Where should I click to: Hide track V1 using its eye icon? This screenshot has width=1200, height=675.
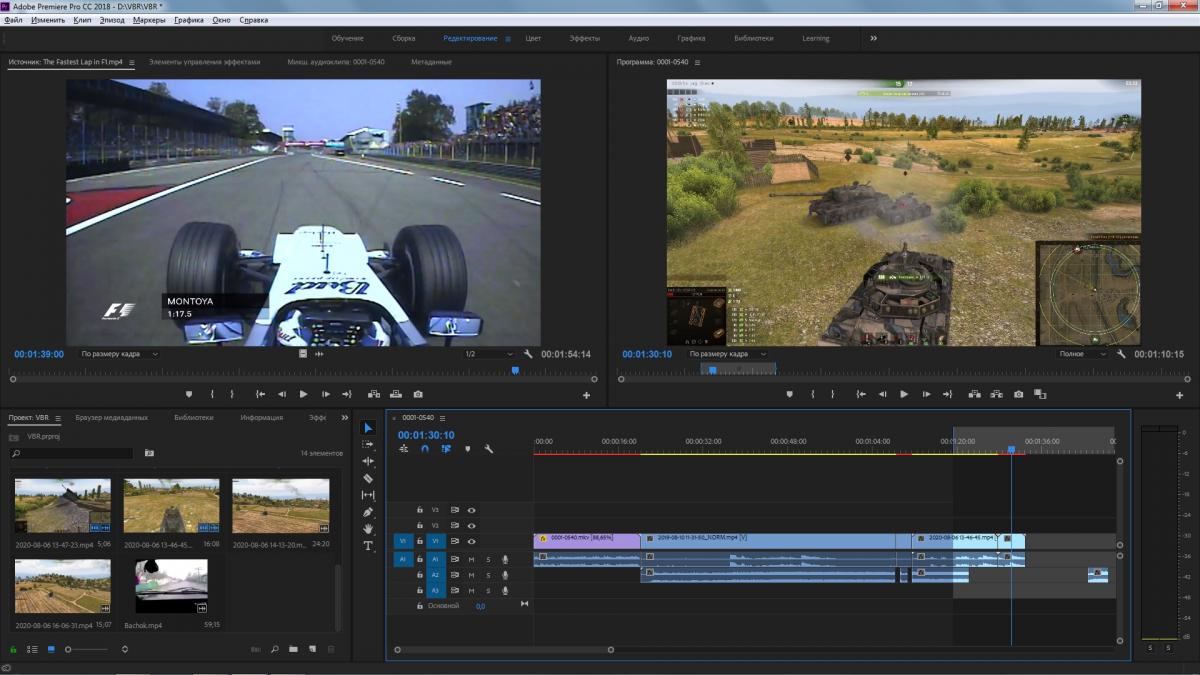click(x=471, y=541)
